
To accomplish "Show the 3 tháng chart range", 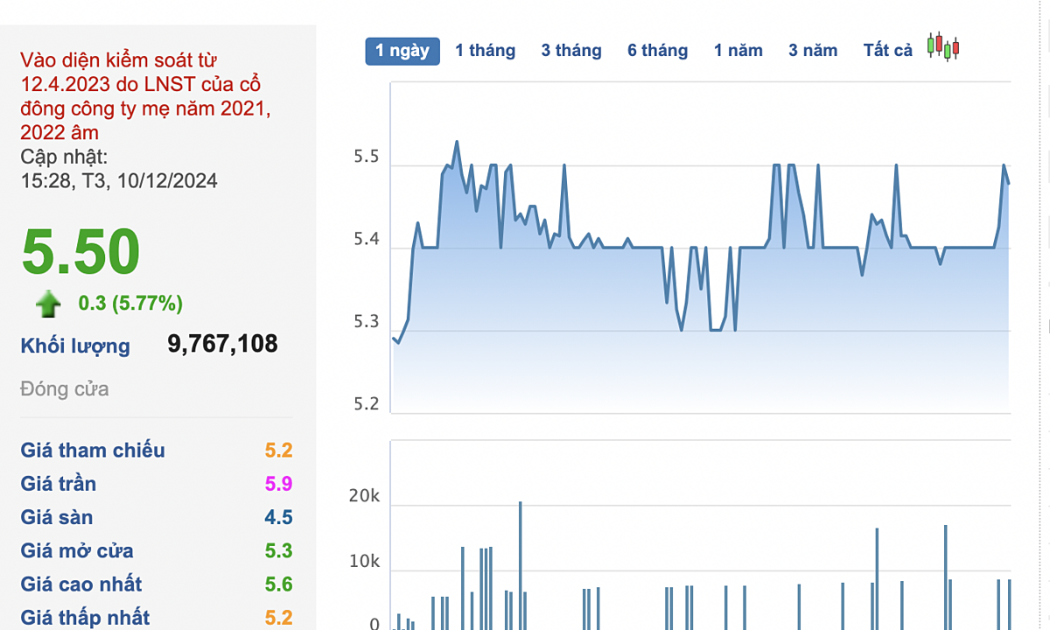I will coord(571,50).
